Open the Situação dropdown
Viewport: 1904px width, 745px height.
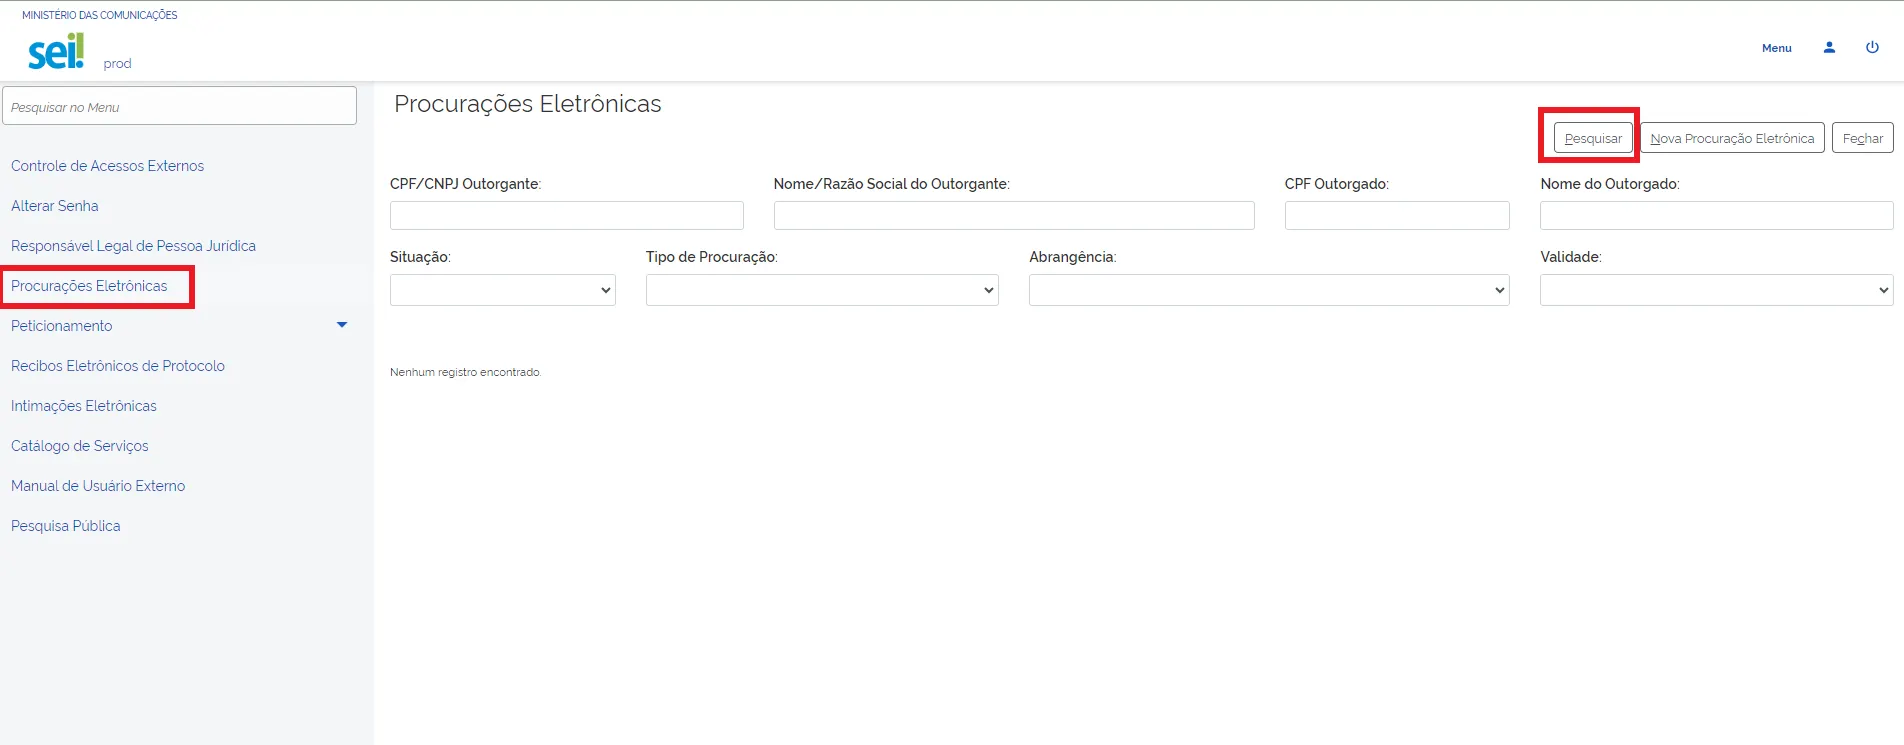[502, 290]
